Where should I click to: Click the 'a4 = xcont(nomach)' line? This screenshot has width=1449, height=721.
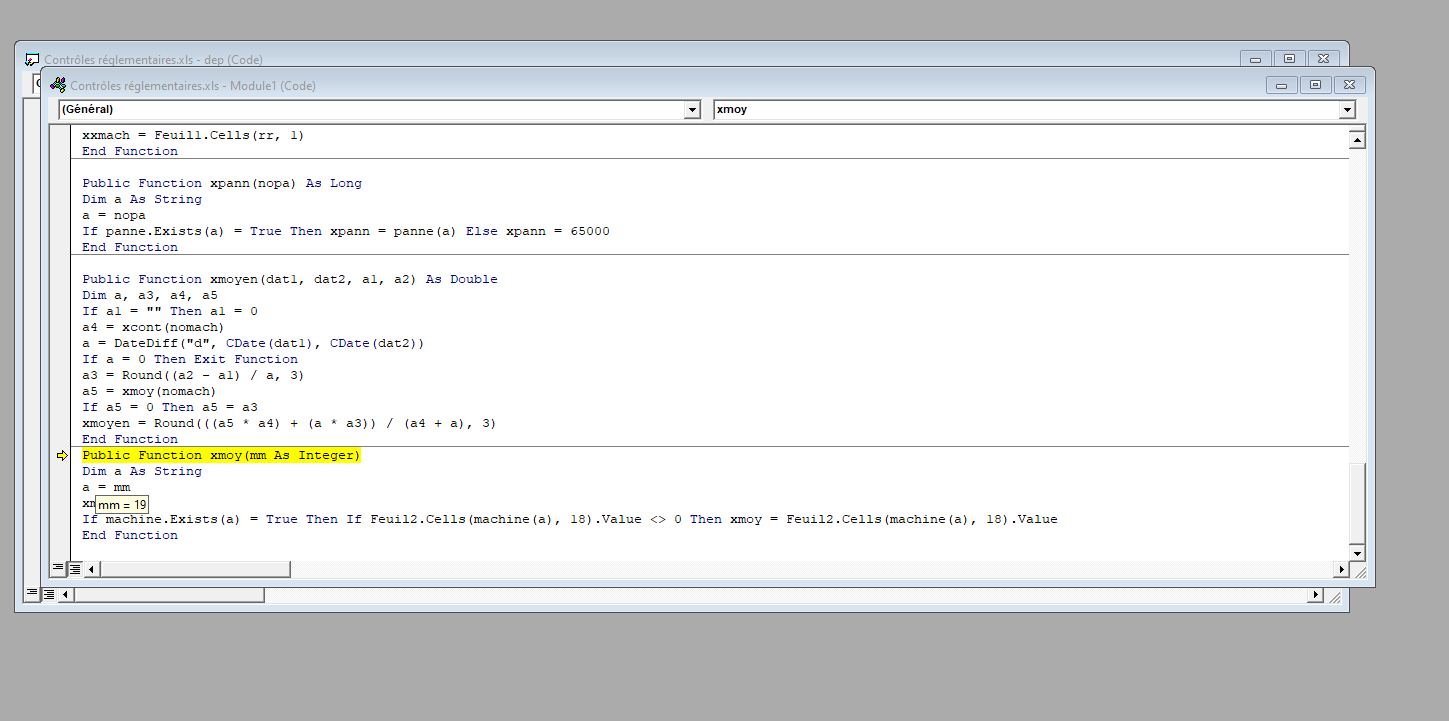(x=154, y=327)
